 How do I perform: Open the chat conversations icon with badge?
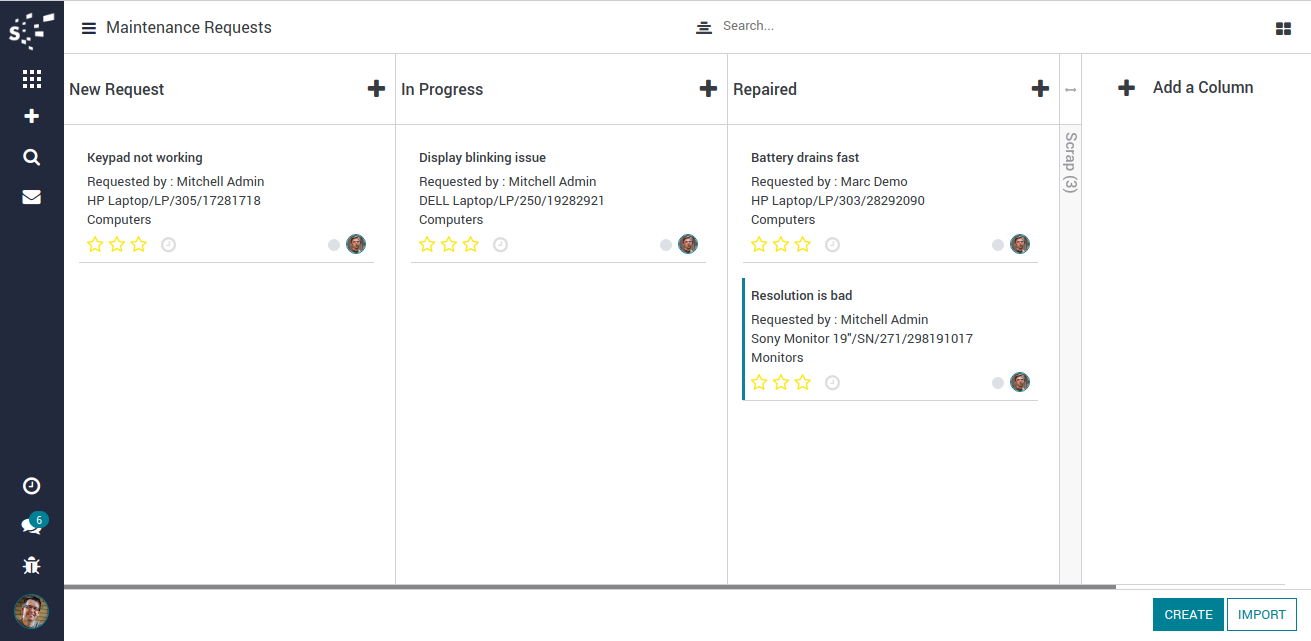coord(31,525)
